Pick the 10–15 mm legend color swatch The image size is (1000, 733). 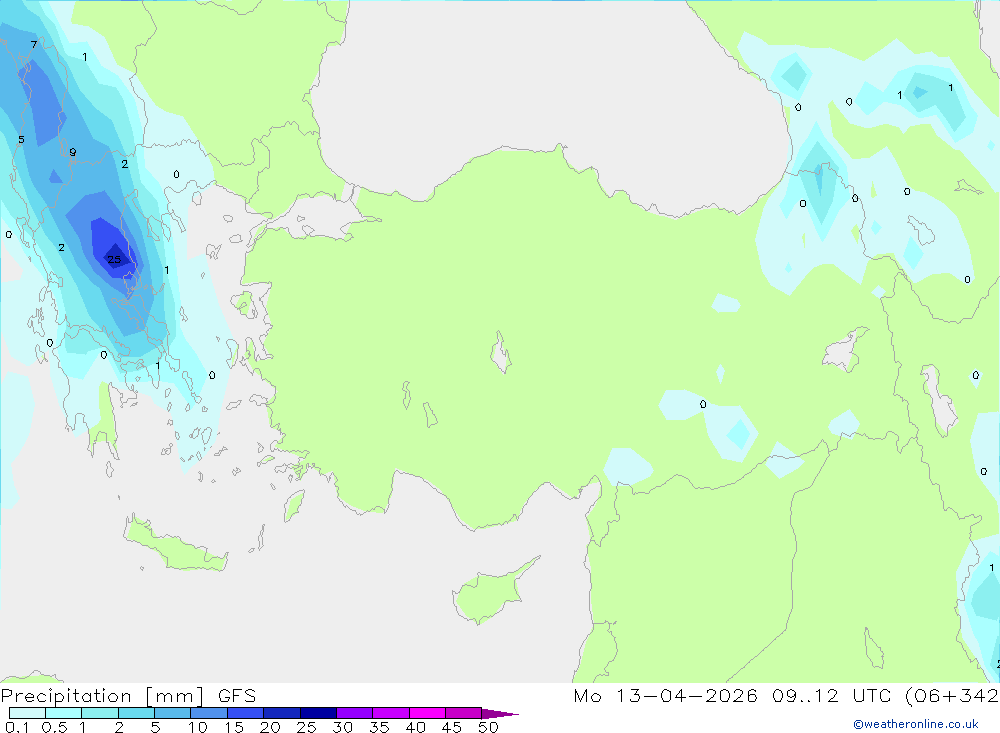click(x=209, y=713)
